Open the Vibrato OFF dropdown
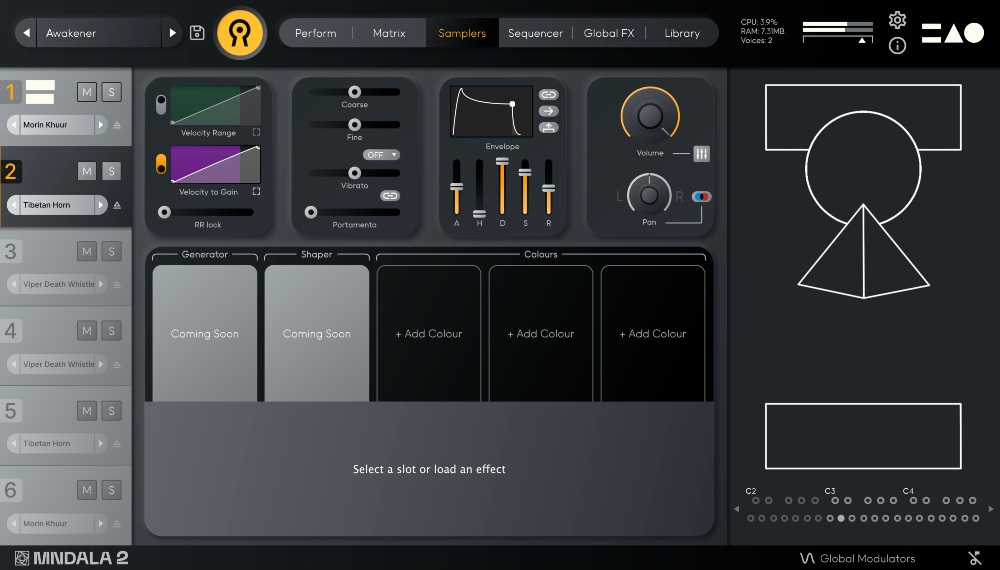This screenshot has height=570, width=1000. [381, 155]
